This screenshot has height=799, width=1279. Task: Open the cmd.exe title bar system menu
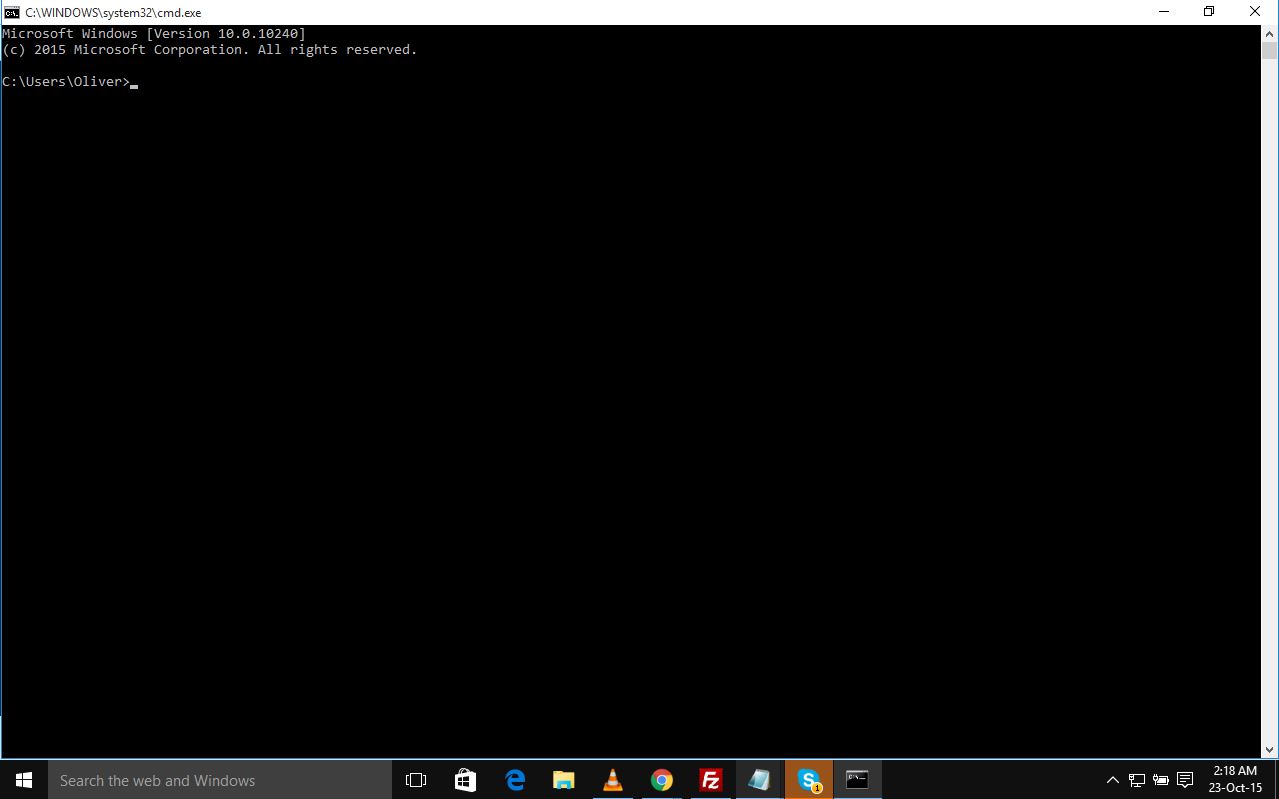coord(11,12)
